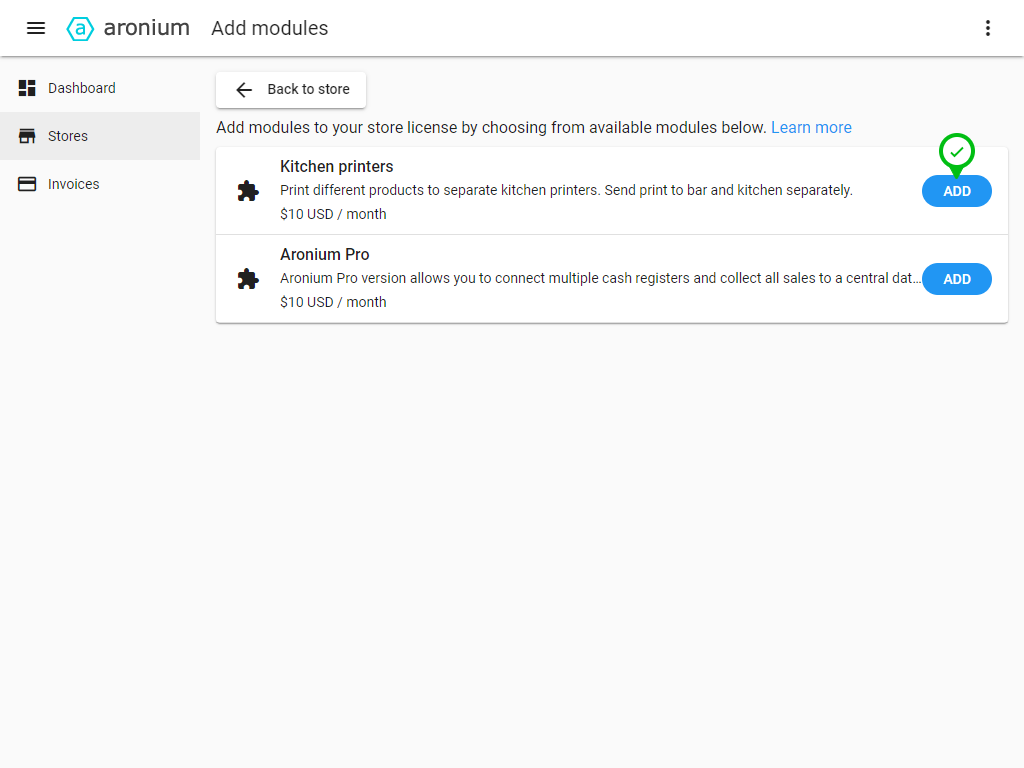
Task: Open Invoices from the sidebar
Action: (x=74, y=184)
